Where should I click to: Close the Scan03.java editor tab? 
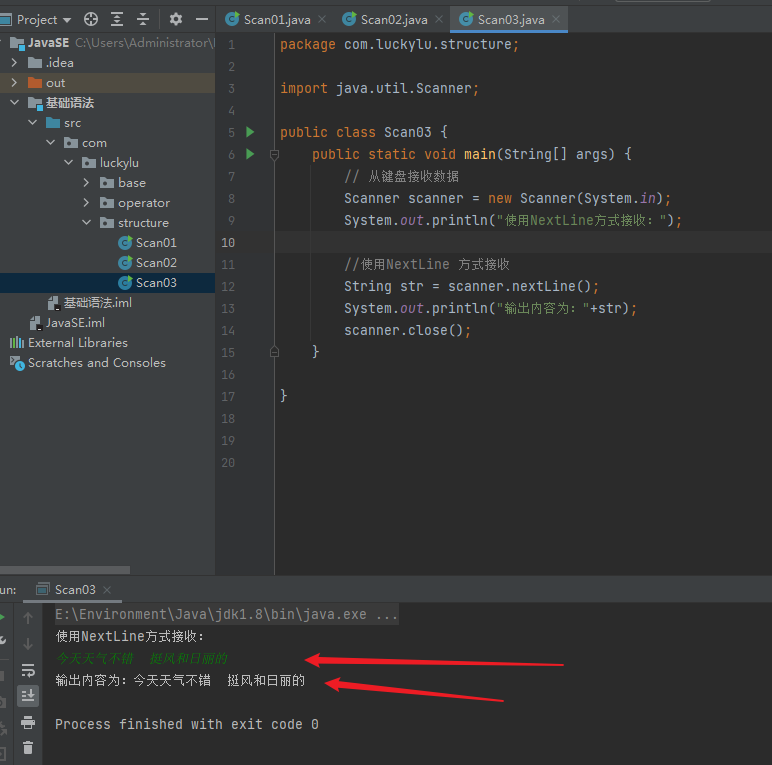(x=556, y=19)
